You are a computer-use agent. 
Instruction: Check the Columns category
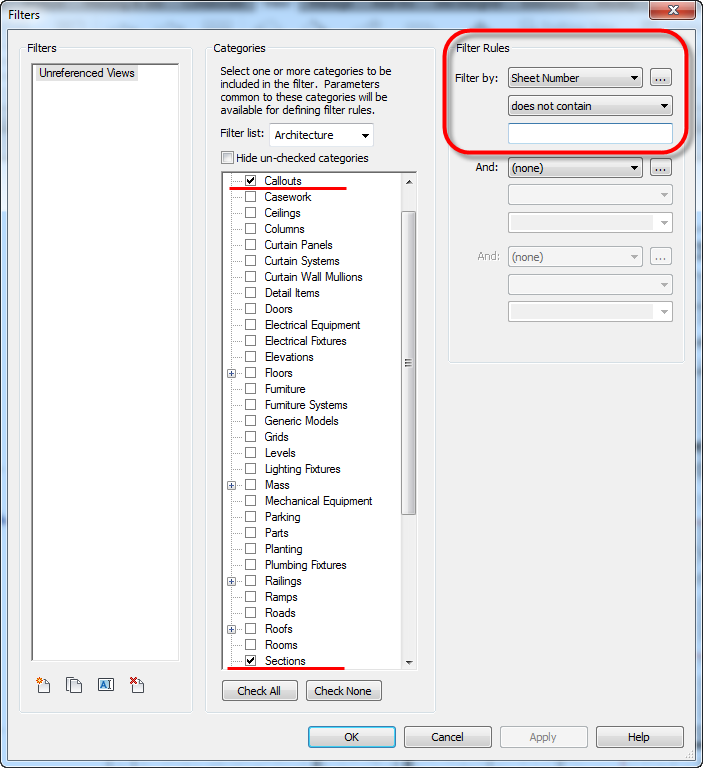coord(250,229)
